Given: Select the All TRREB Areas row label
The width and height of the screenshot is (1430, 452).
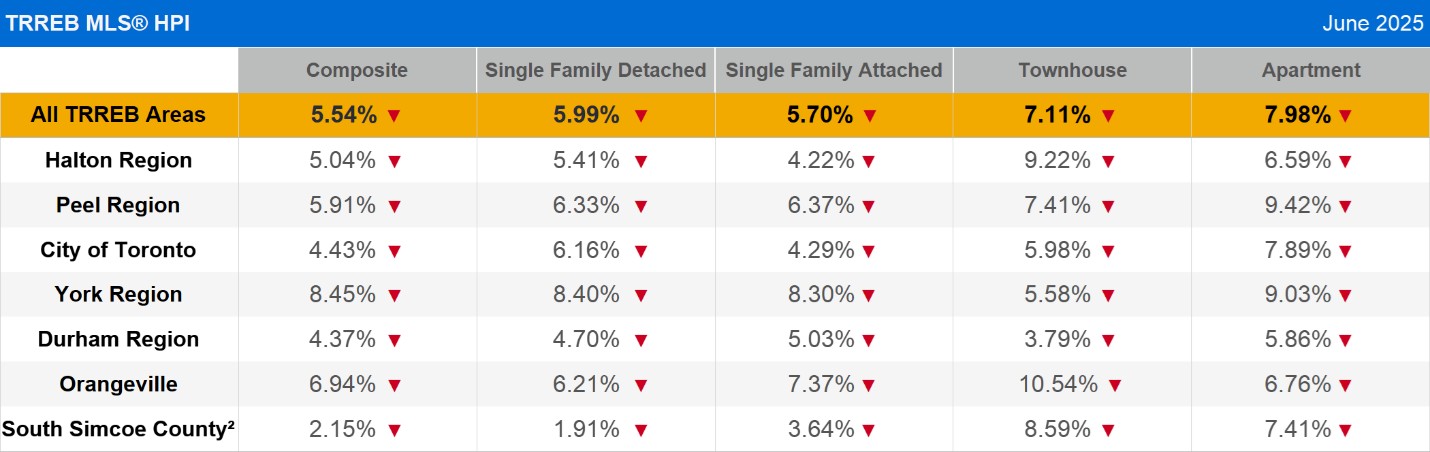Looking at the screenshot, I should 118,115.
